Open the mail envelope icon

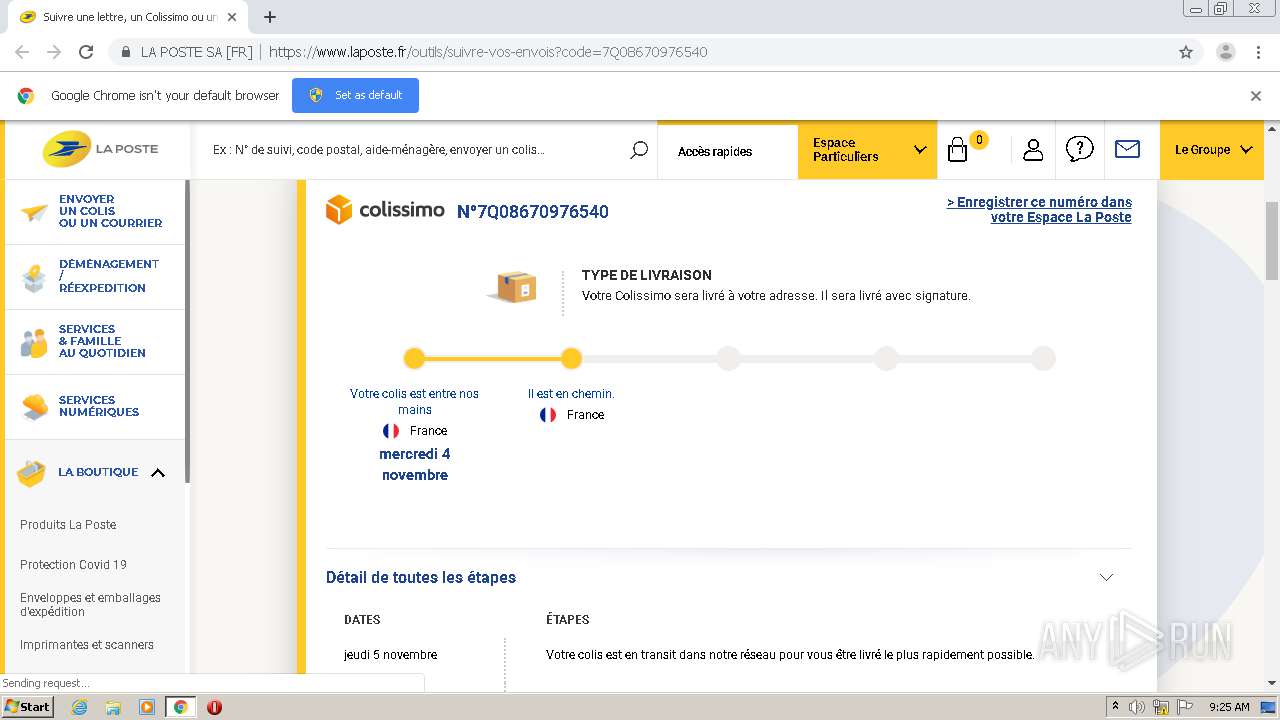point(1127,149)
